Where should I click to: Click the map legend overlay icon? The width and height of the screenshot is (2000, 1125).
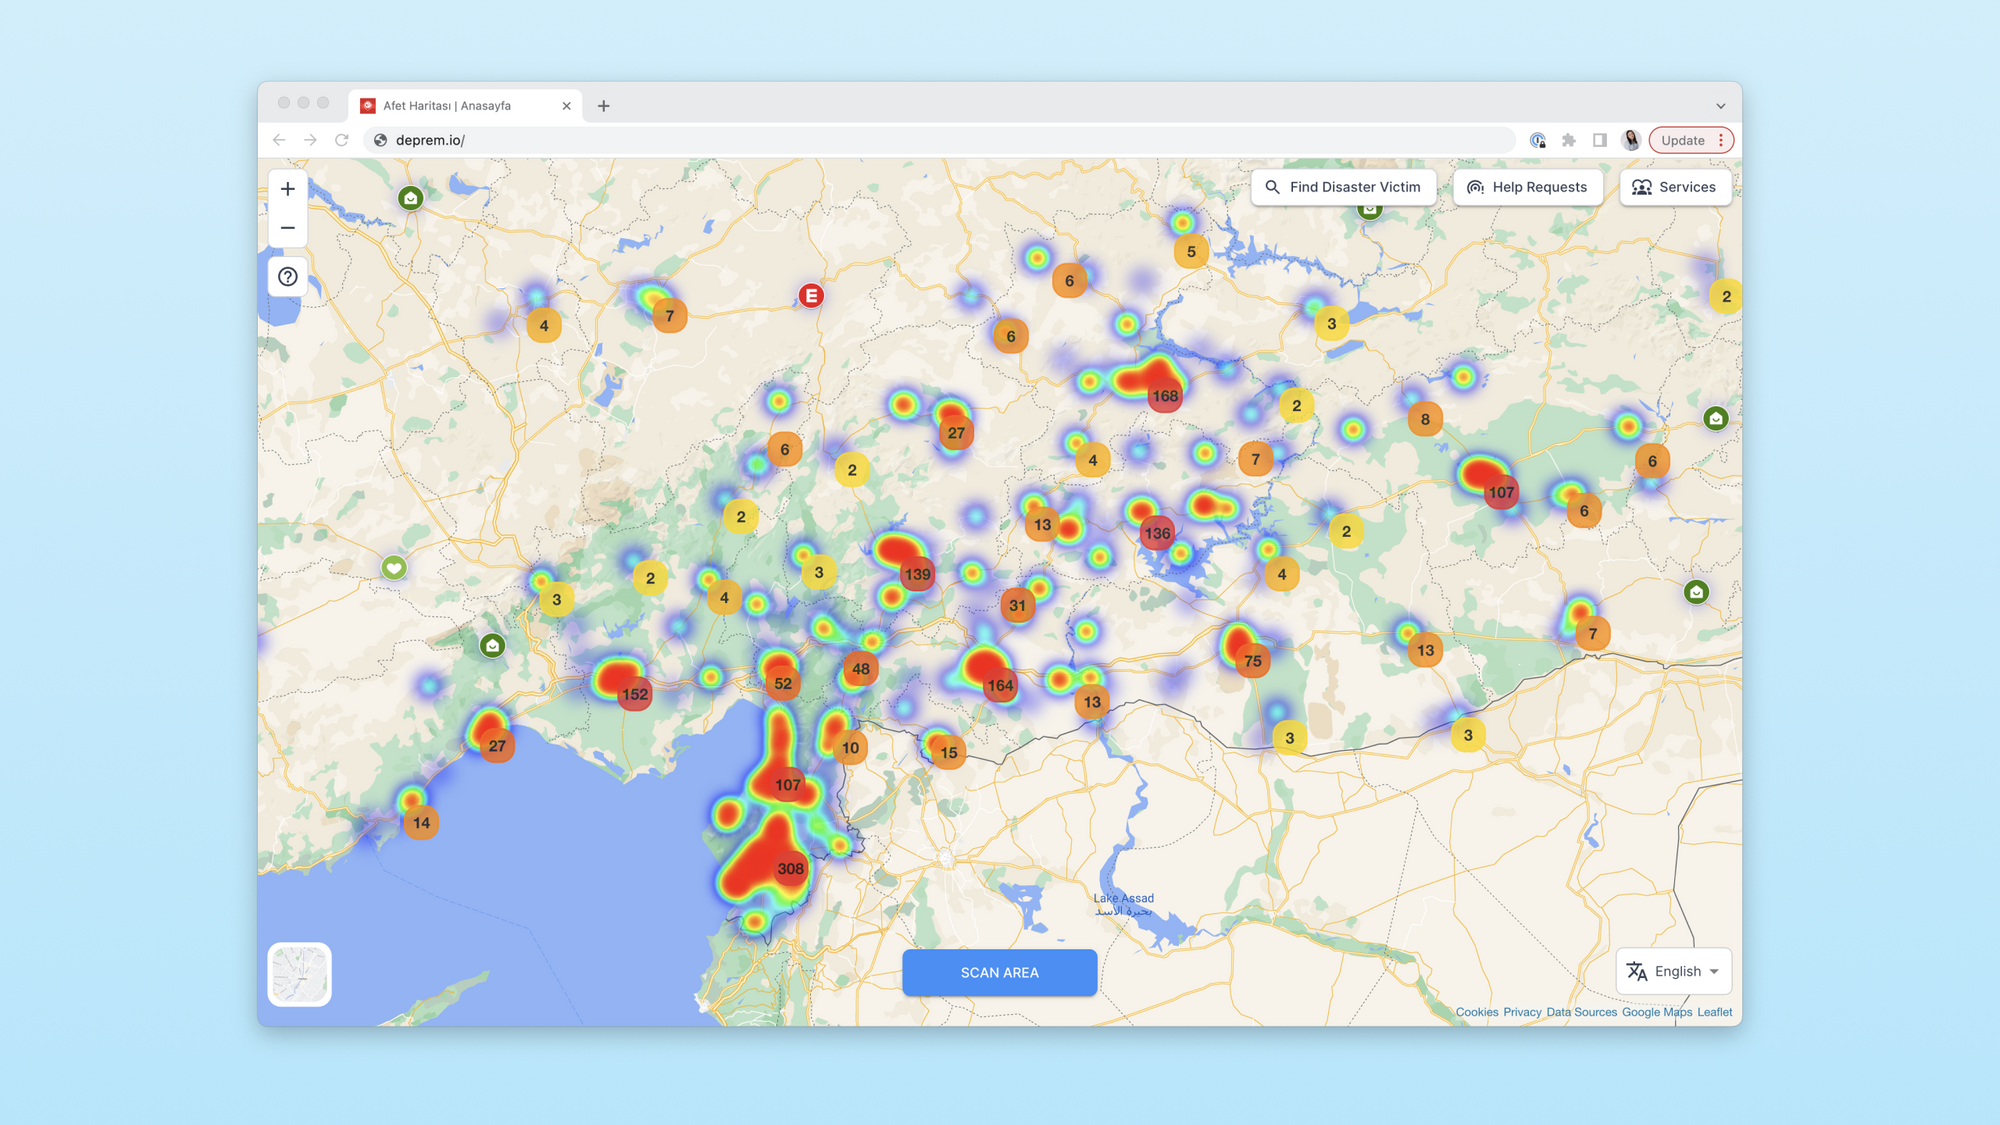point(298,973)
